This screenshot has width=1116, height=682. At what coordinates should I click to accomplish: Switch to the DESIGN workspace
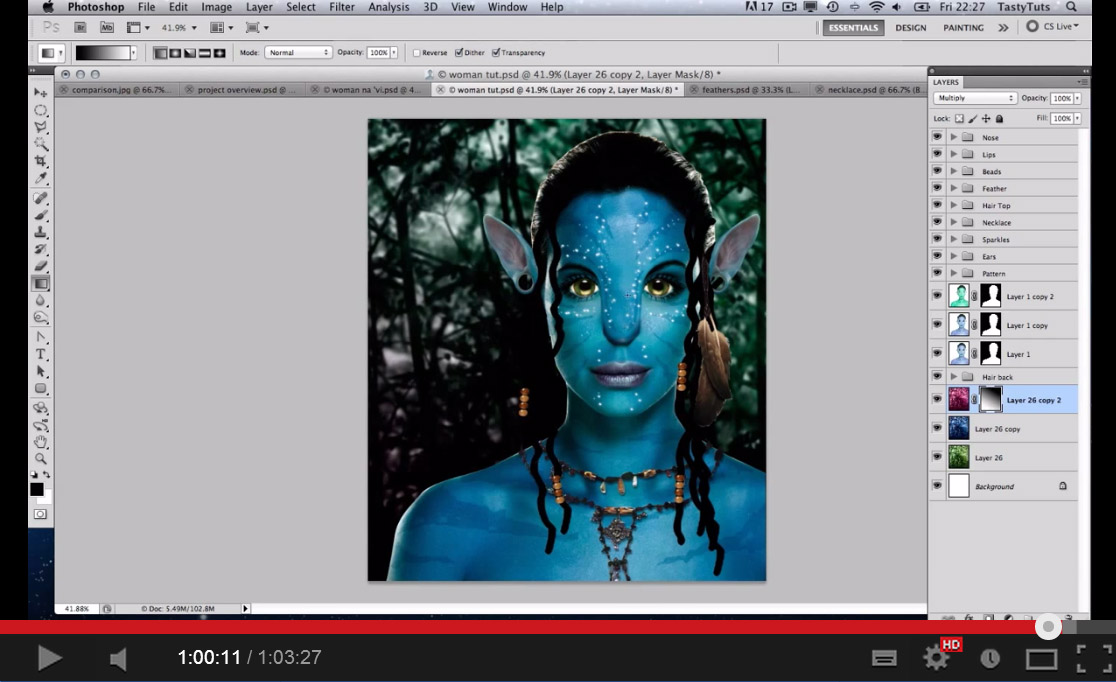pyautogui.click(x=910, y=28)
